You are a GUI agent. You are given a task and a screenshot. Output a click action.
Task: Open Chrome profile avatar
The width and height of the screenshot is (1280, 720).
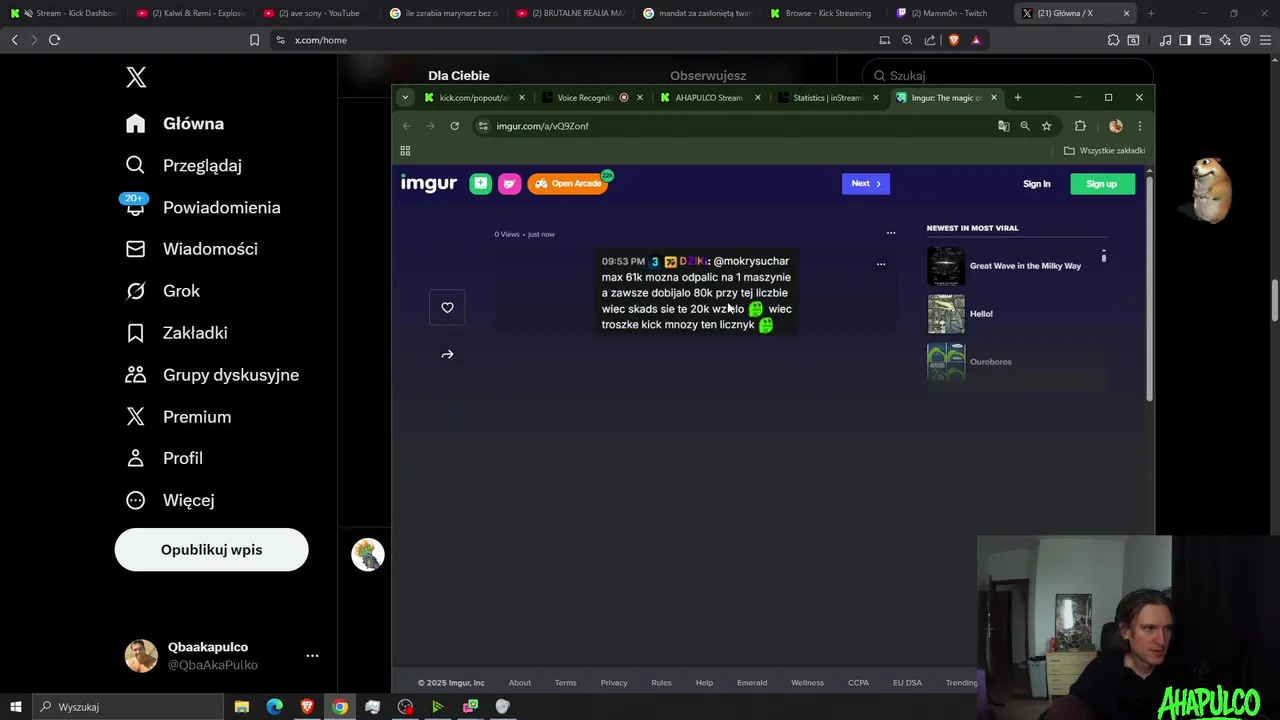pyautogui.click(x=1116, y=126)
